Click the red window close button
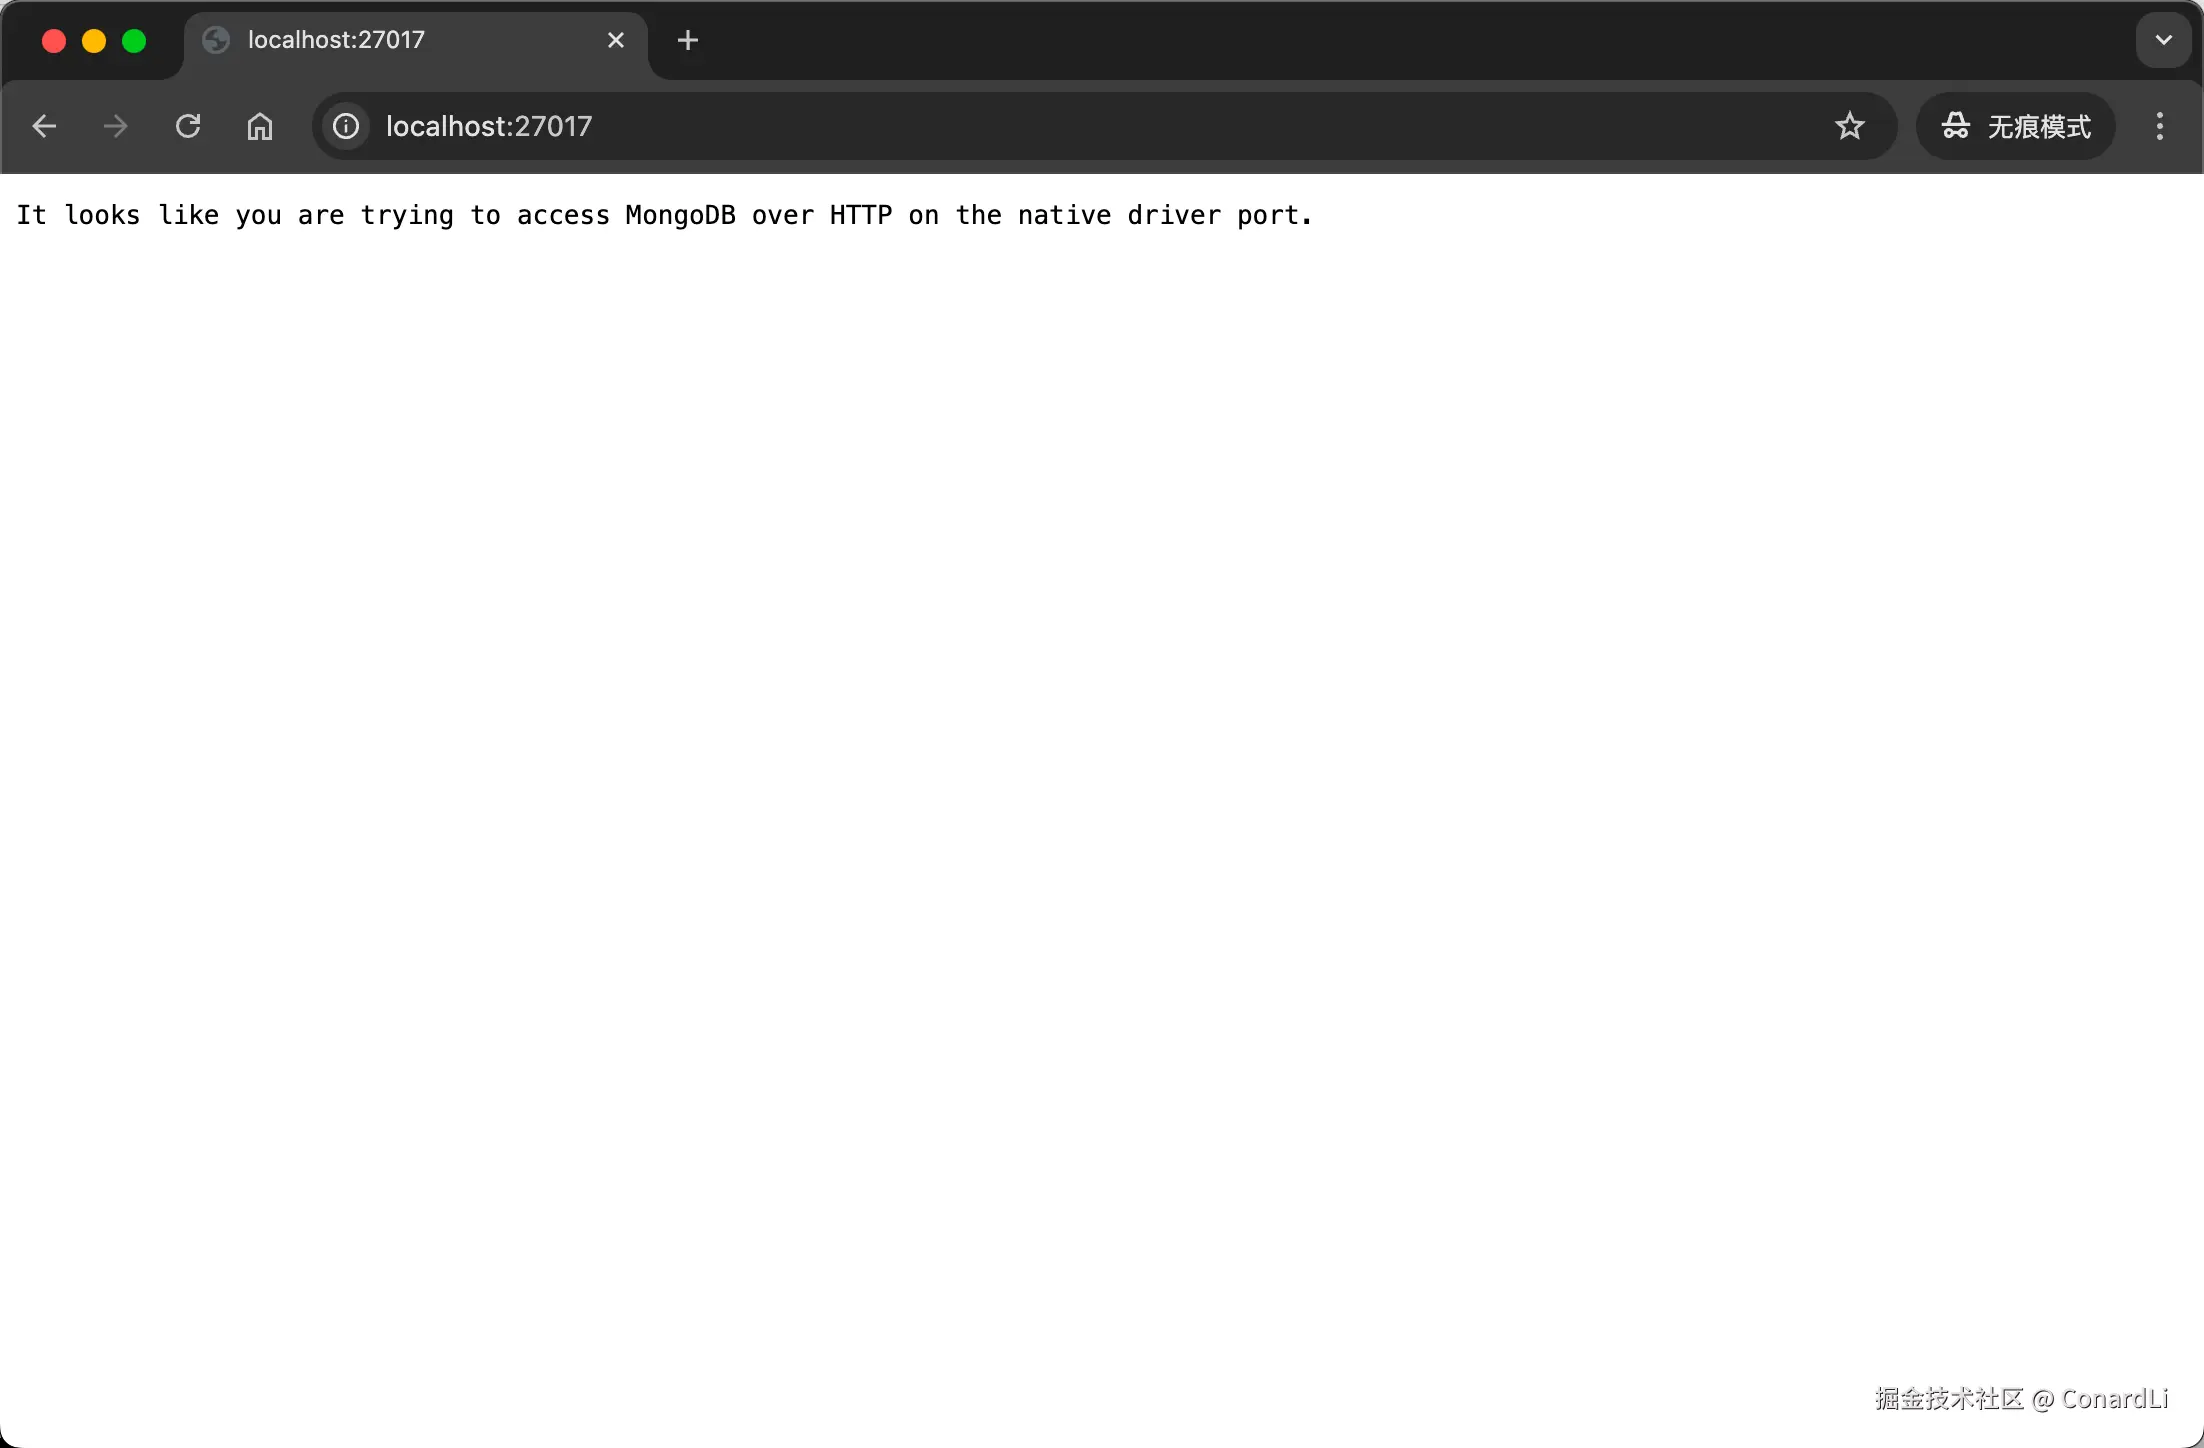Screen dimensions: 2204x1448 (54, 40)
